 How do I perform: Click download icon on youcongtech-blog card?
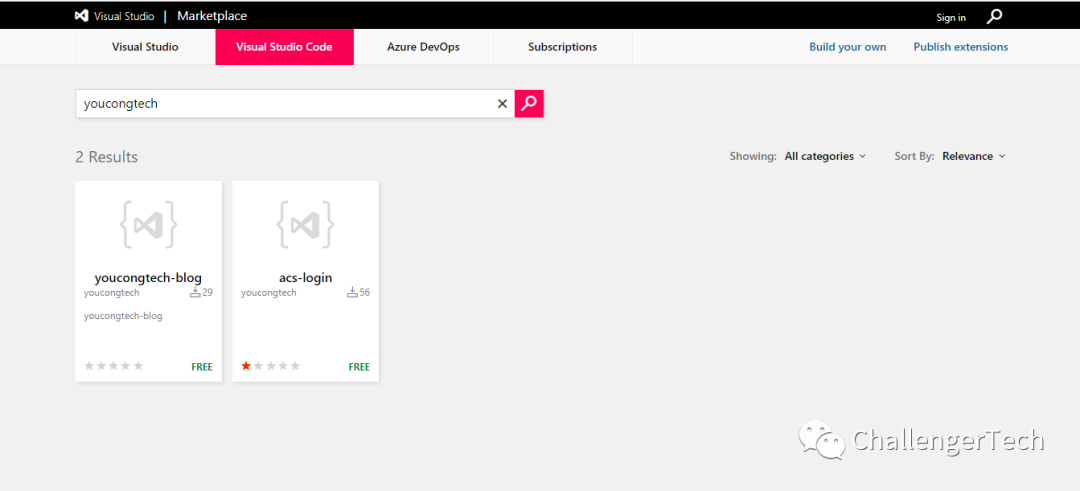(x=195, y=293)
